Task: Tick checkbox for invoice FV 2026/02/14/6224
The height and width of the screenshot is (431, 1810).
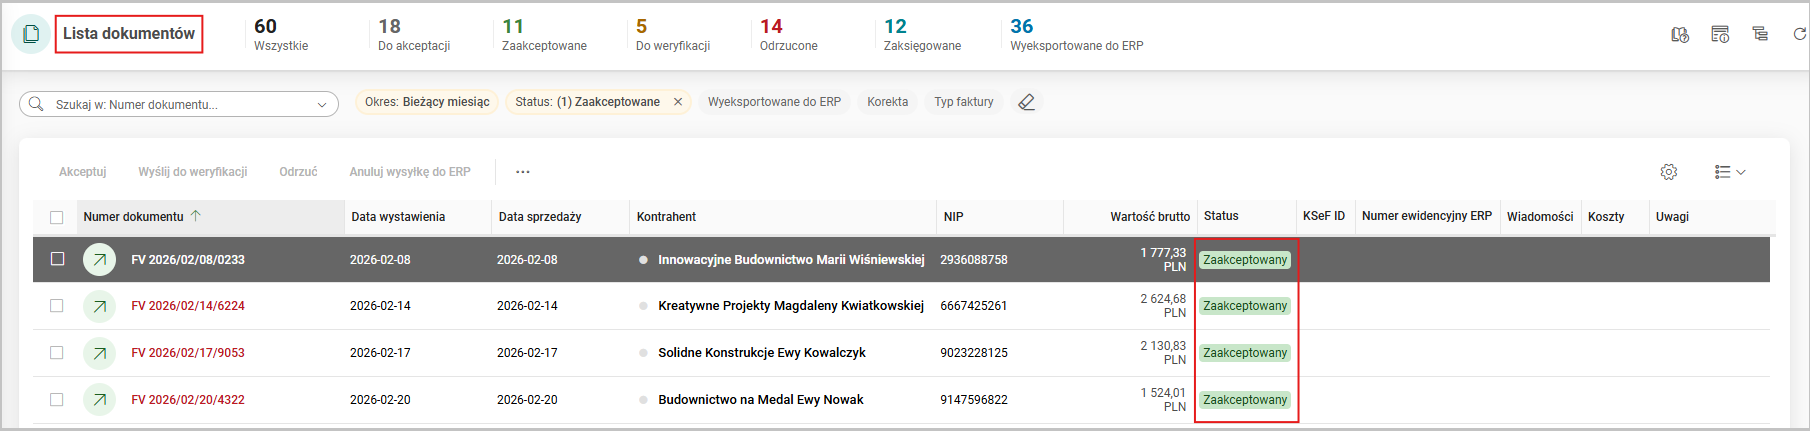Action: click(57, 306)
